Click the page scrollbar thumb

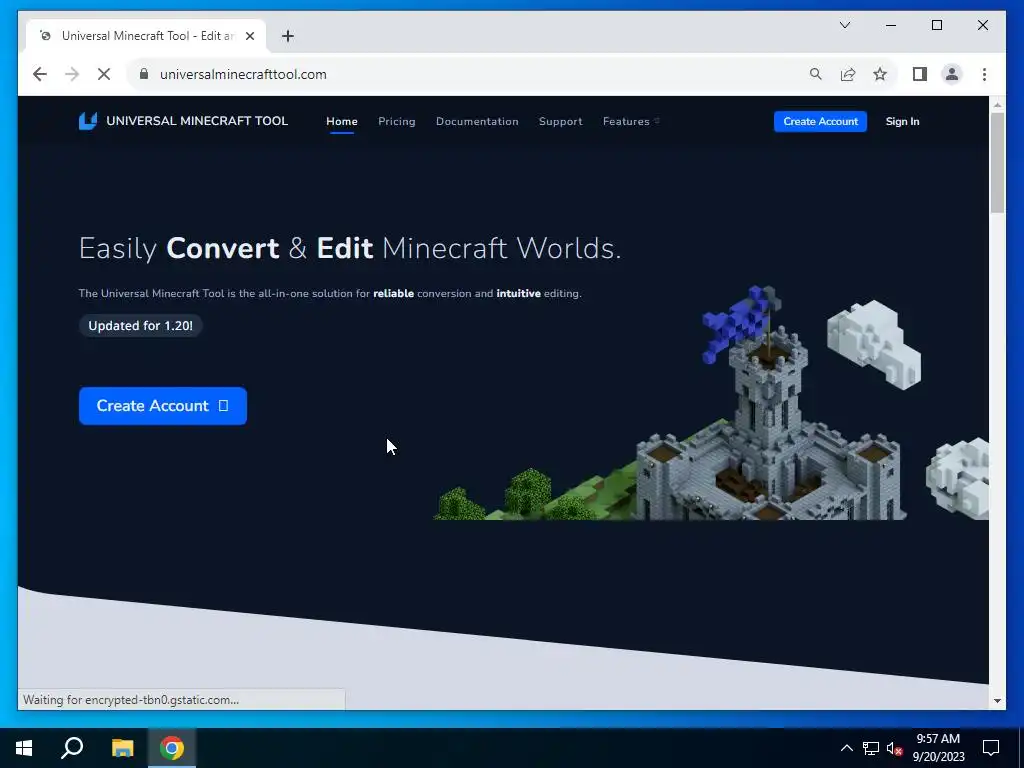pos(997,163)
